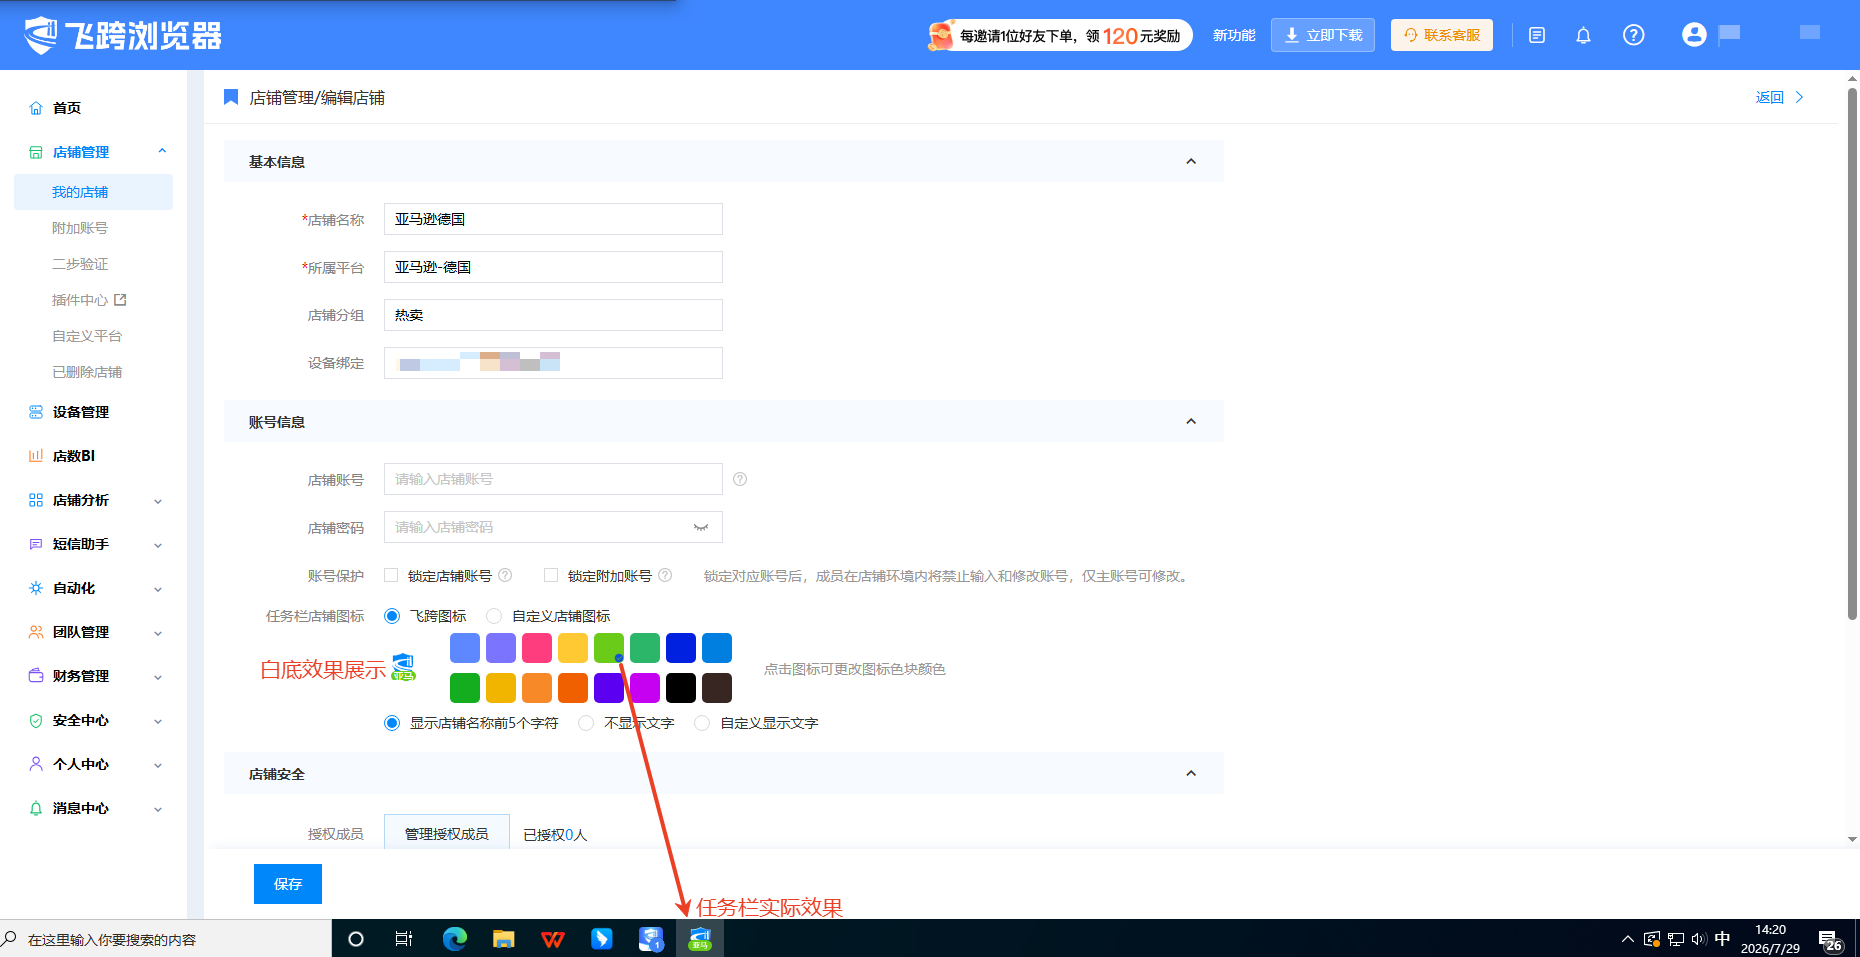Click the white-background shop icon preview

pyautogui.click(x=403, y=667)
